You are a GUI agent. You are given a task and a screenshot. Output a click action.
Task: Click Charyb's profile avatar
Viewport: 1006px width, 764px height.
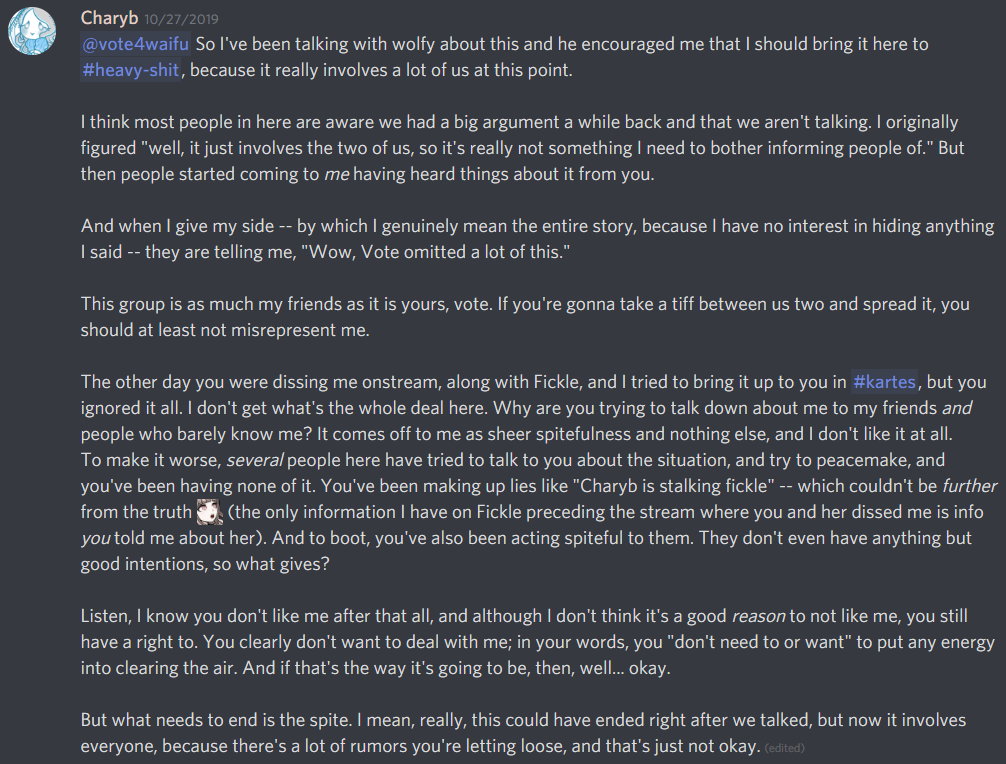(x=31, y=31)
